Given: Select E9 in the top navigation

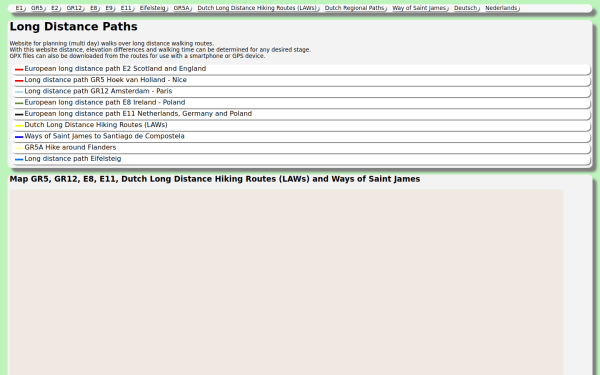Looking at the screenshot, I should tap(109, 8).
